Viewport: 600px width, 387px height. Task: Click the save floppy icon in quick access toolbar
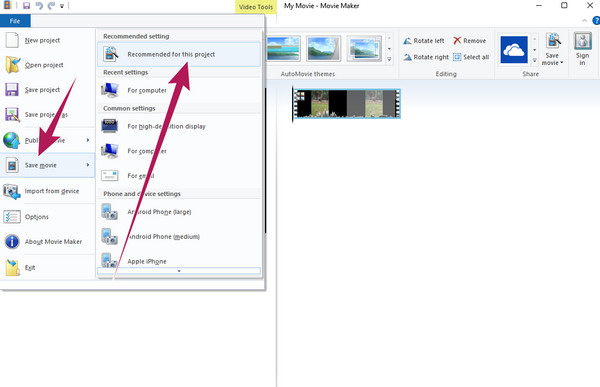(26, 5)
